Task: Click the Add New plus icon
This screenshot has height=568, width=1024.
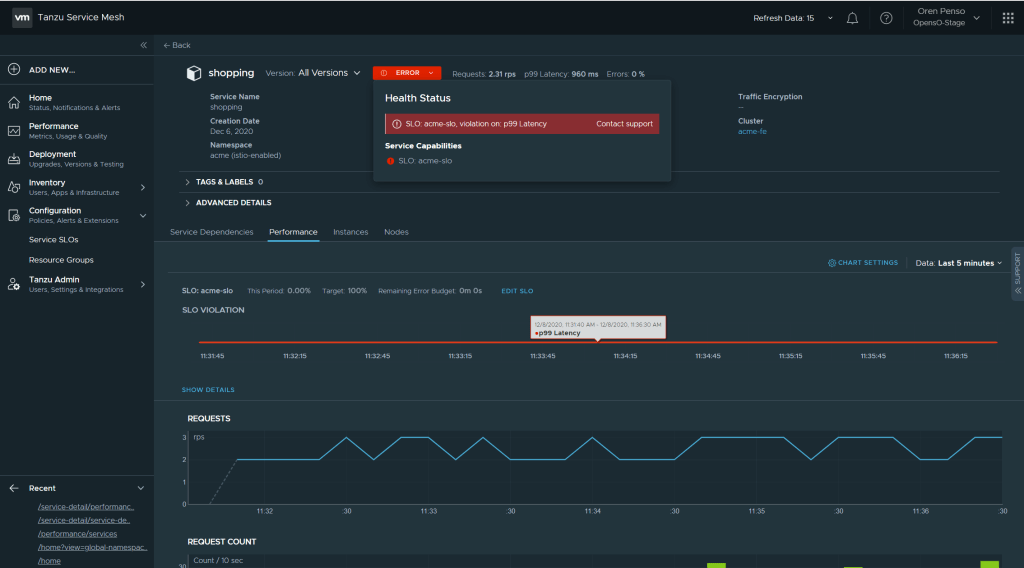Action: (x=14, y=70)
